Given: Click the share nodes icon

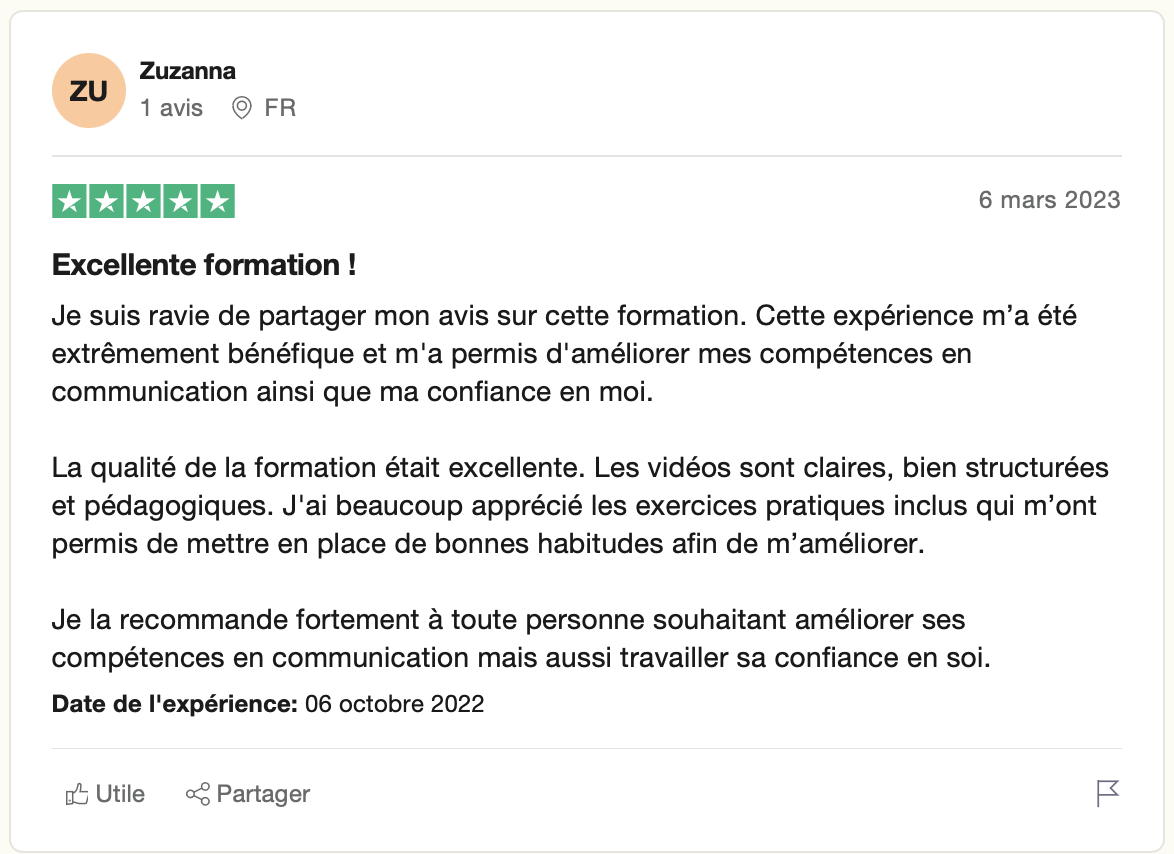Looking at the screenshot, I should point(198,794).
